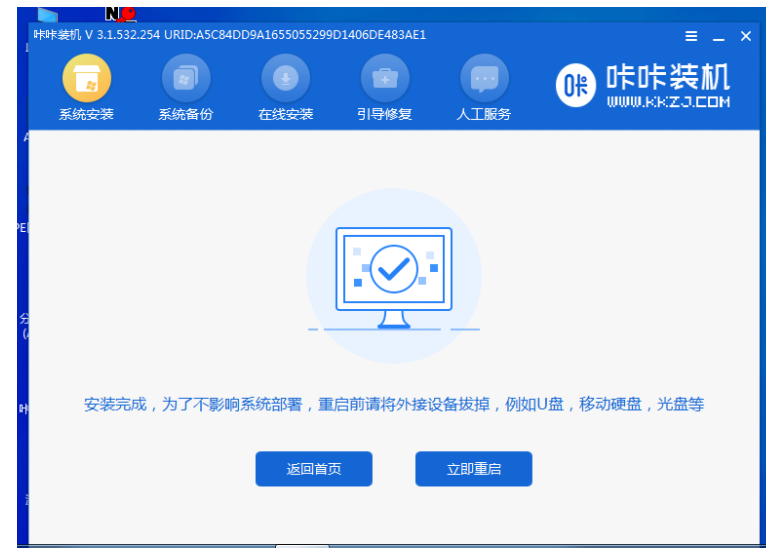Click the 咔咔装机 version title bar text
The width and height of the screenshot is (774, 559).
click(230, 35)
